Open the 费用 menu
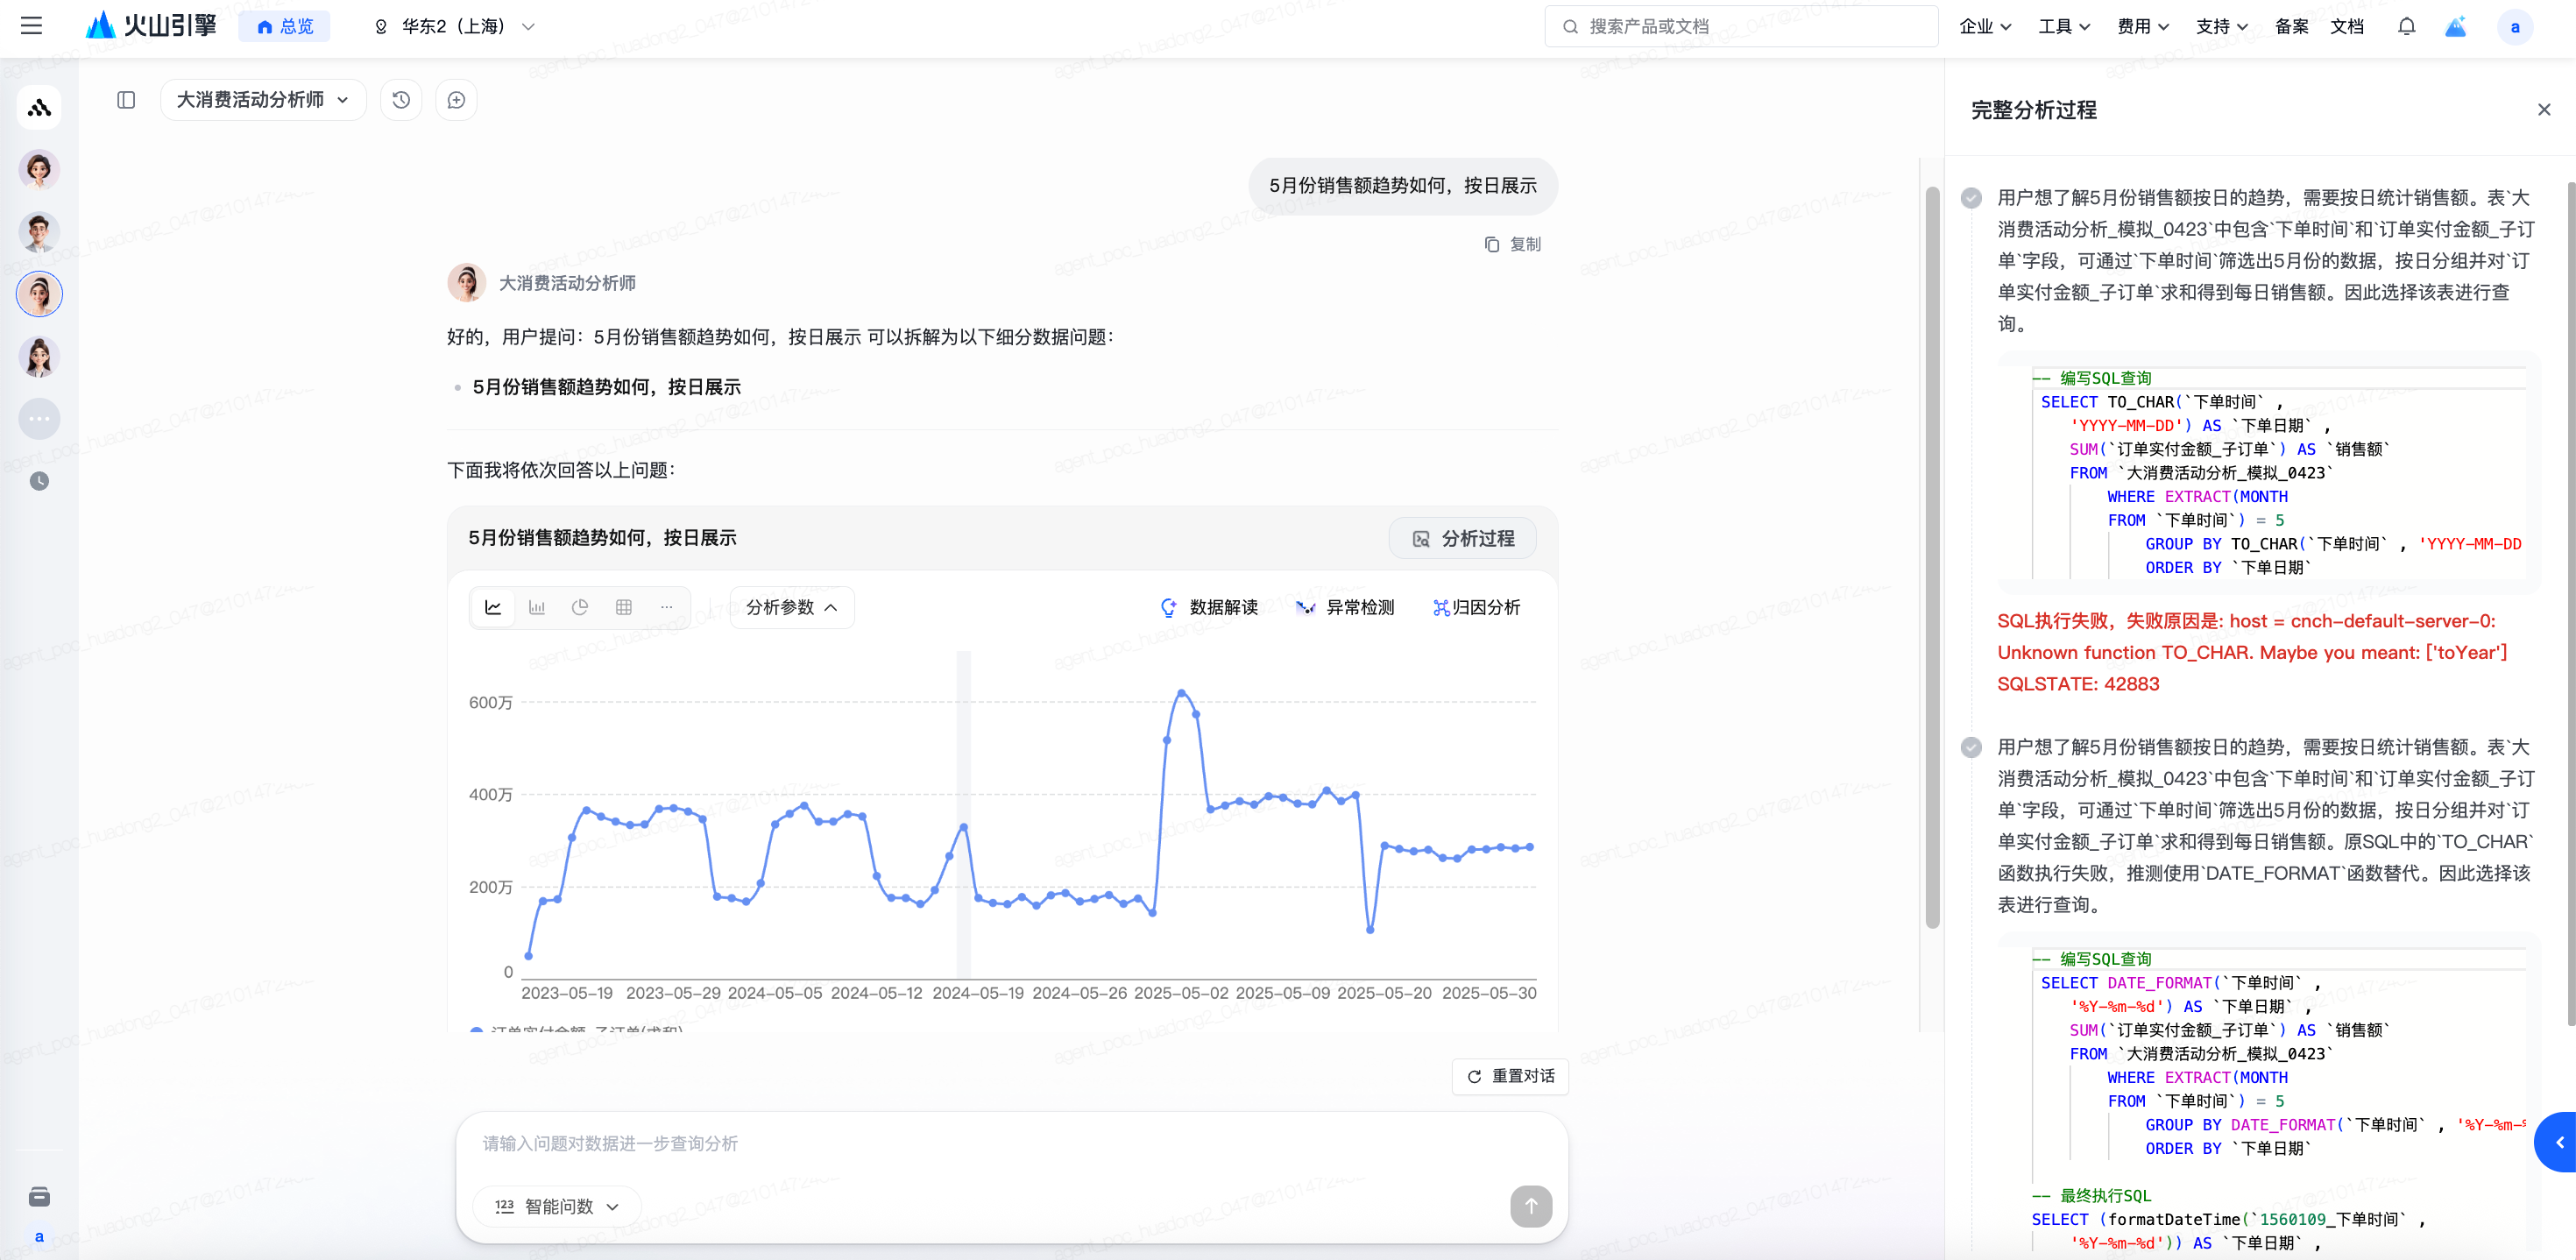2576x1260 pixels. (2142, 27)
